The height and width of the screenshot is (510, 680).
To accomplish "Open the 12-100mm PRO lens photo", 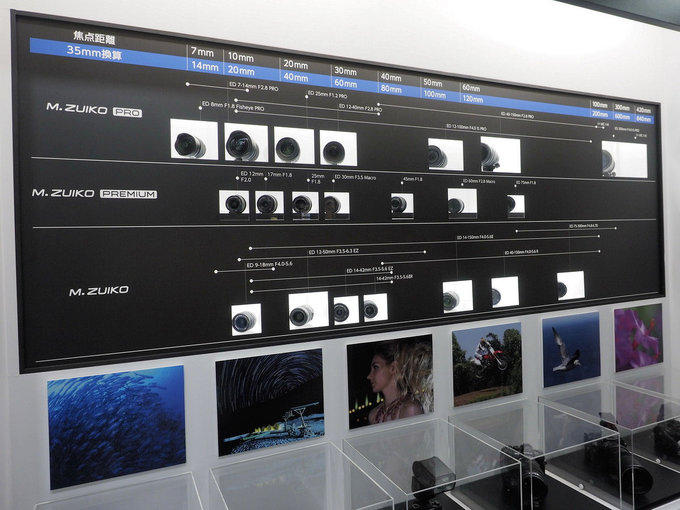I will click(x=445, y=154).
